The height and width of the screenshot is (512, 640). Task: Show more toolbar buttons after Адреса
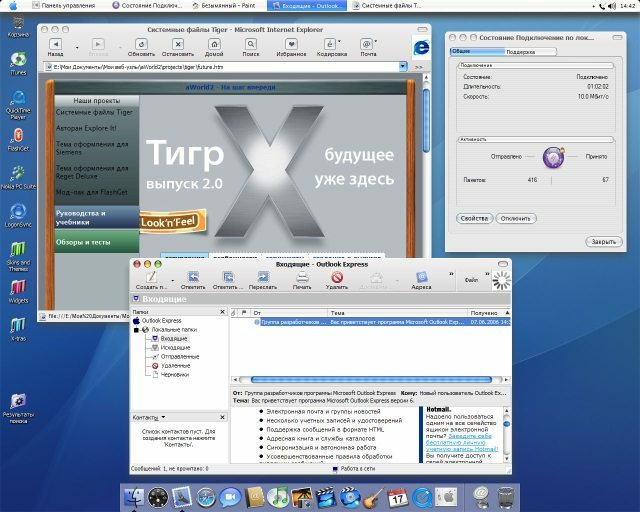pos(451,274)
